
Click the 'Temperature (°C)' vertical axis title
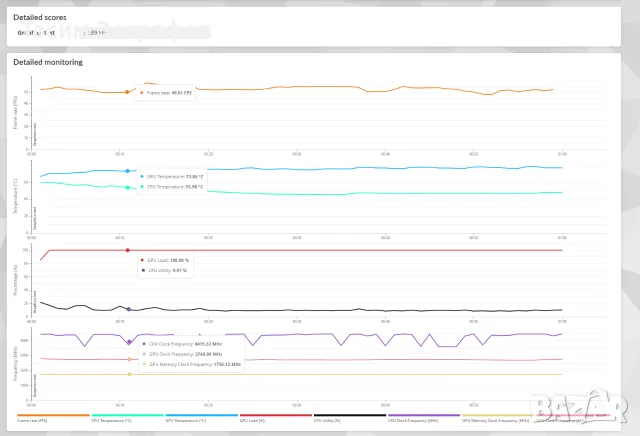[16, 196]
